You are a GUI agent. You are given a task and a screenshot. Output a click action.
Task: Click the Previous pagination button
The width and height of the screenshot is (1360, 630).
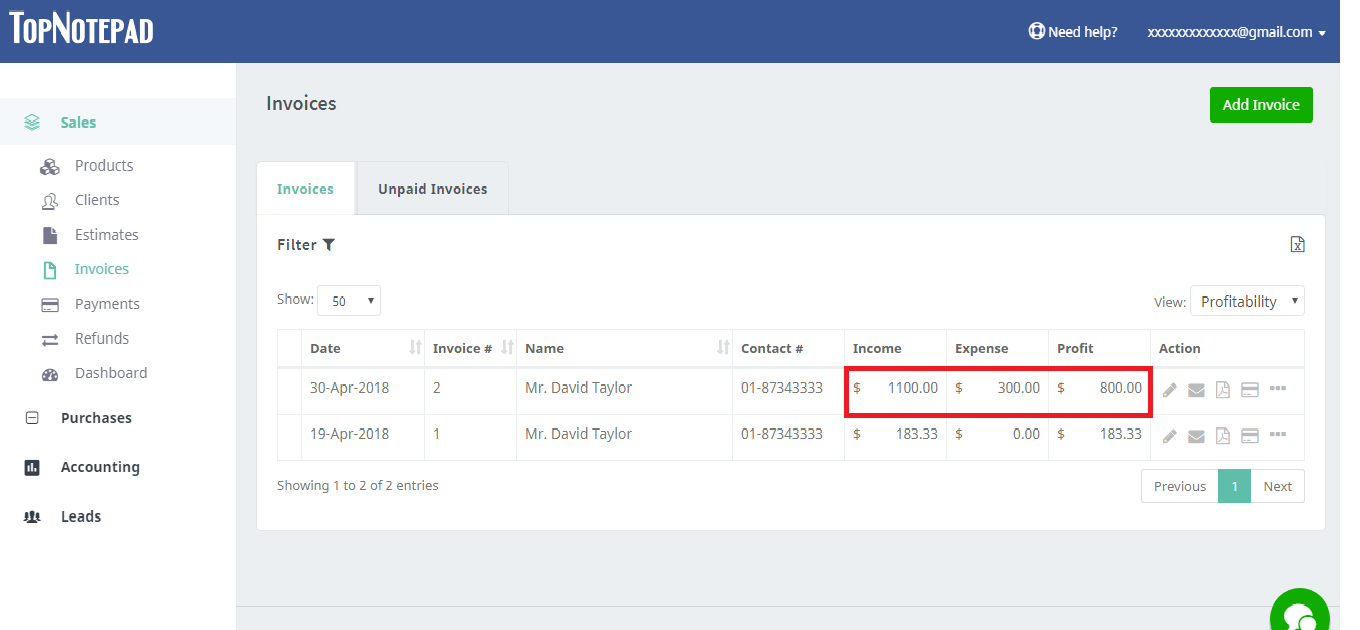click(1180, 486)
